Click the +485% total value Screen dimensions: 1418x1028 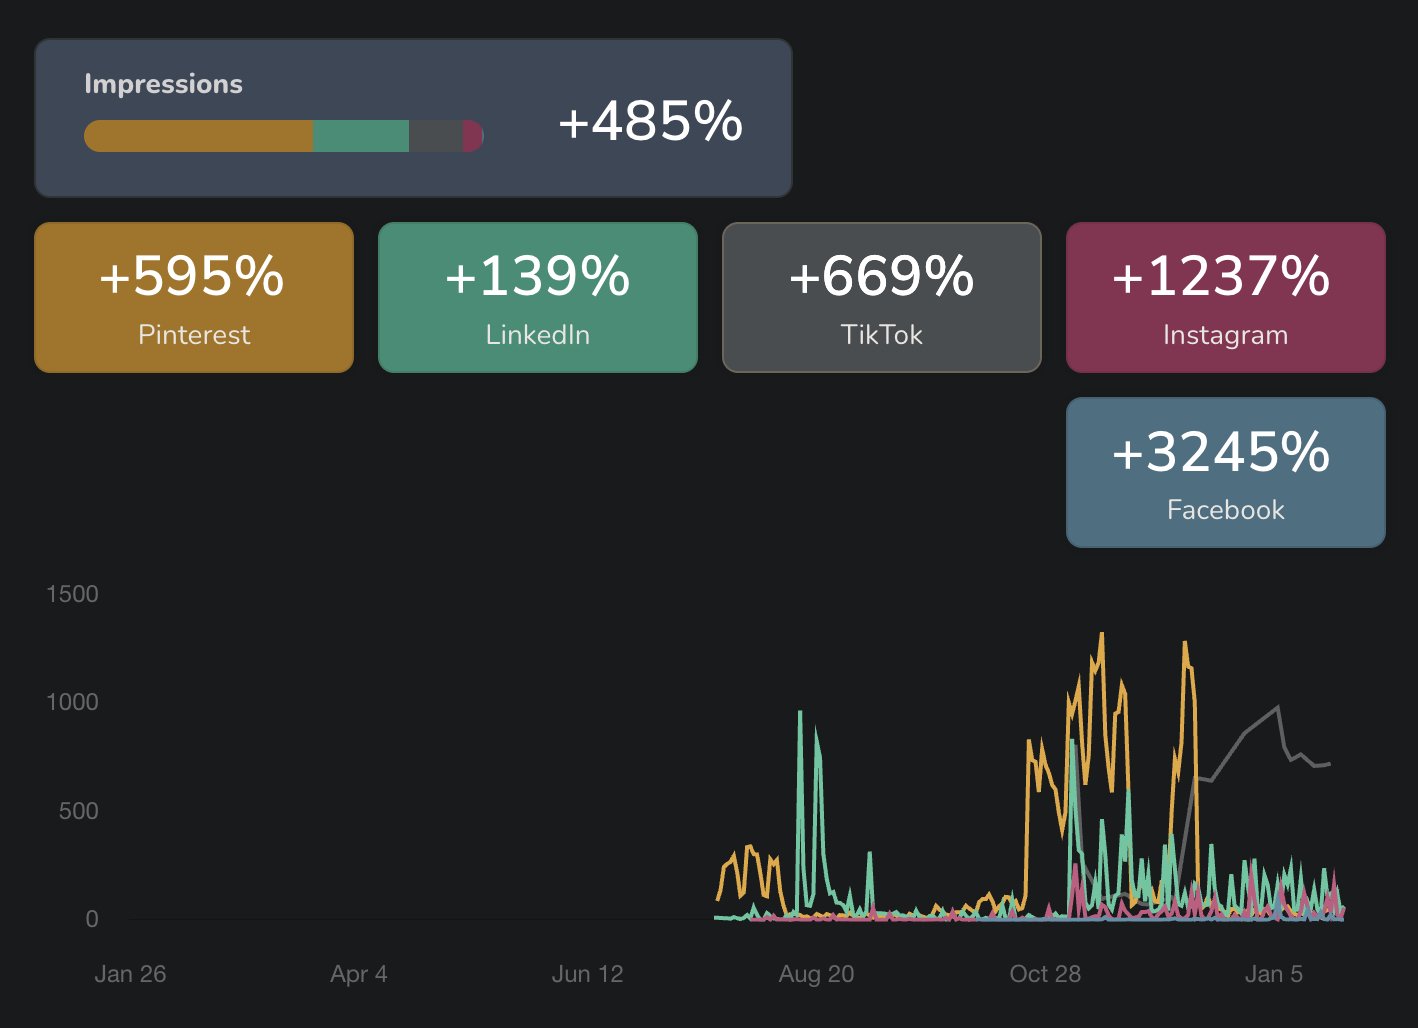tap(650, 122)
